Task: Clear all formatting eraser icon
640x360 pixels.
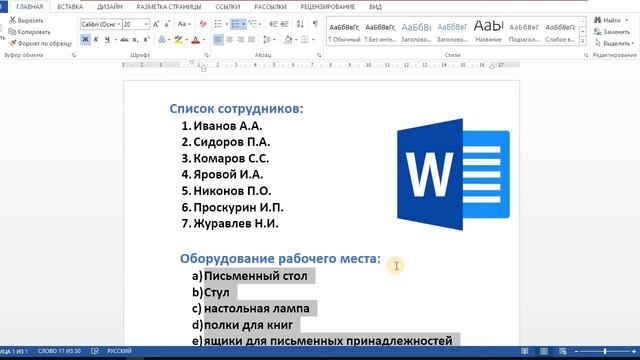Action: pyautogui.click(x=203, y=24)
